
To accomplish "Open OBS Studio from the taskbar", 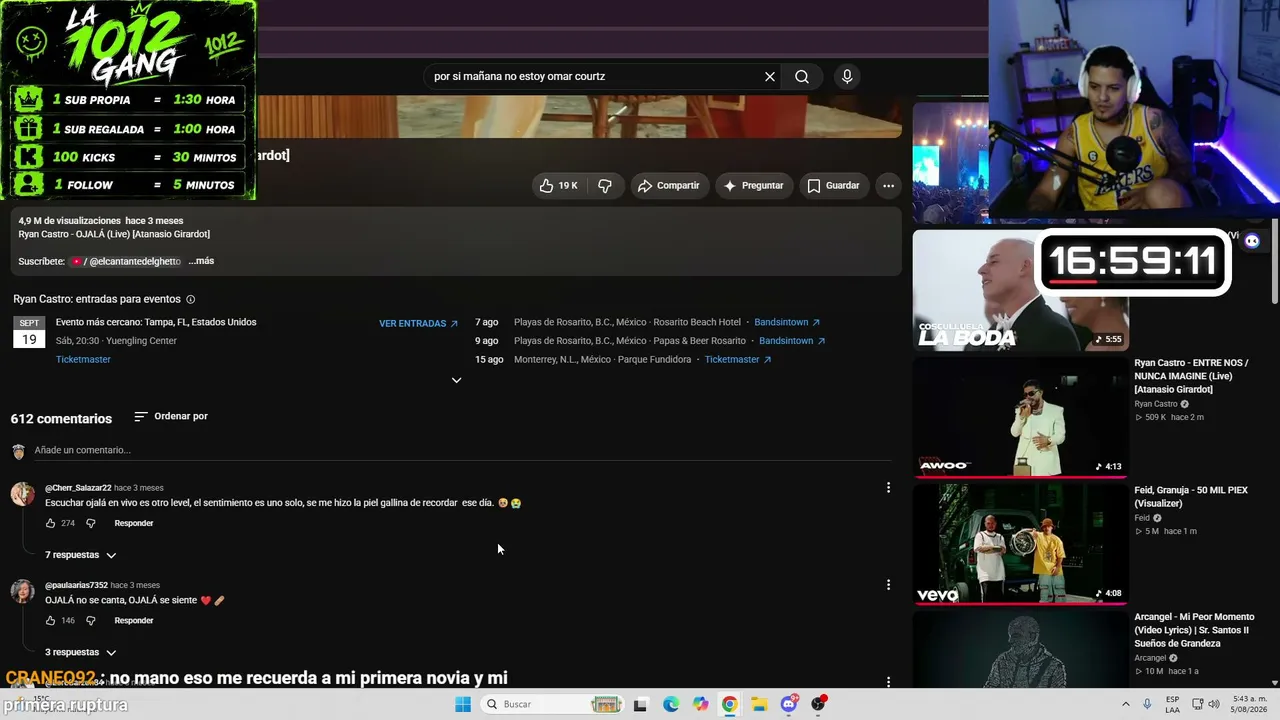I will (x=818, y=704).
